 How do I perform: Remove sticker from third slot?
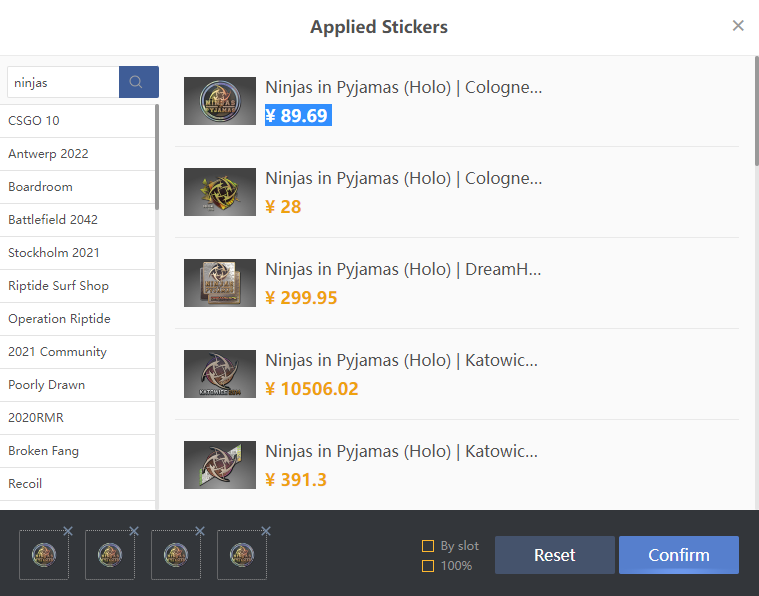coord(200,531)
